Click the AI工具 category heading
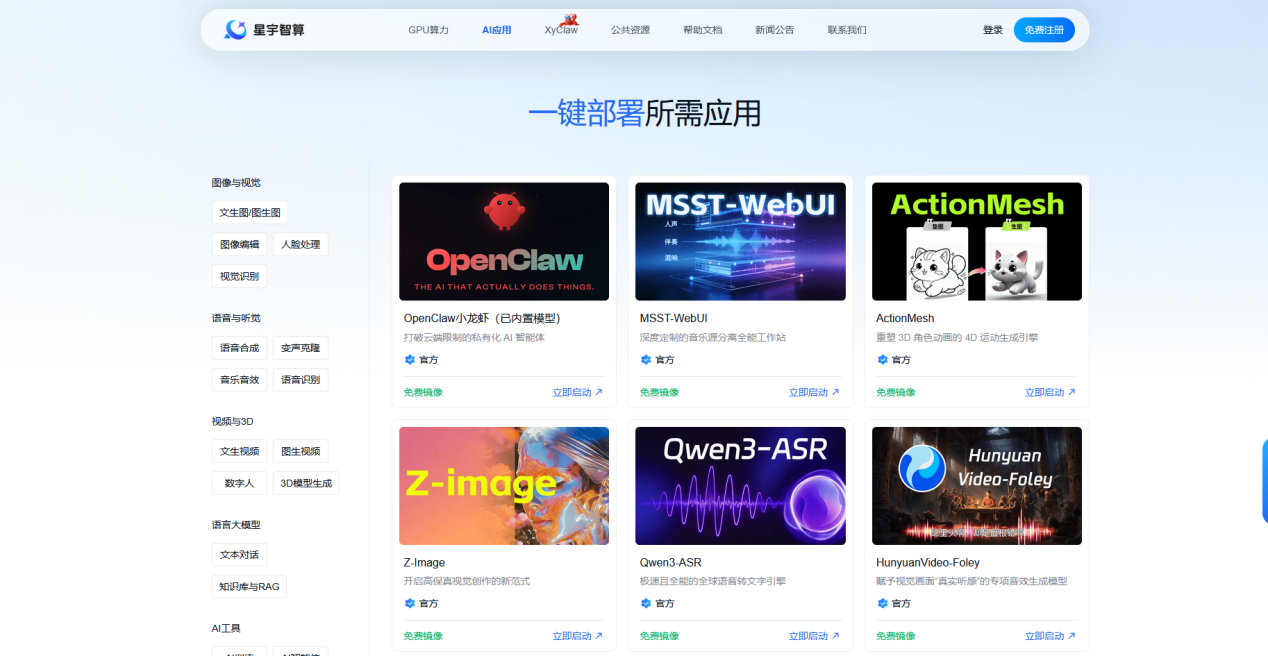 (226, 628)
